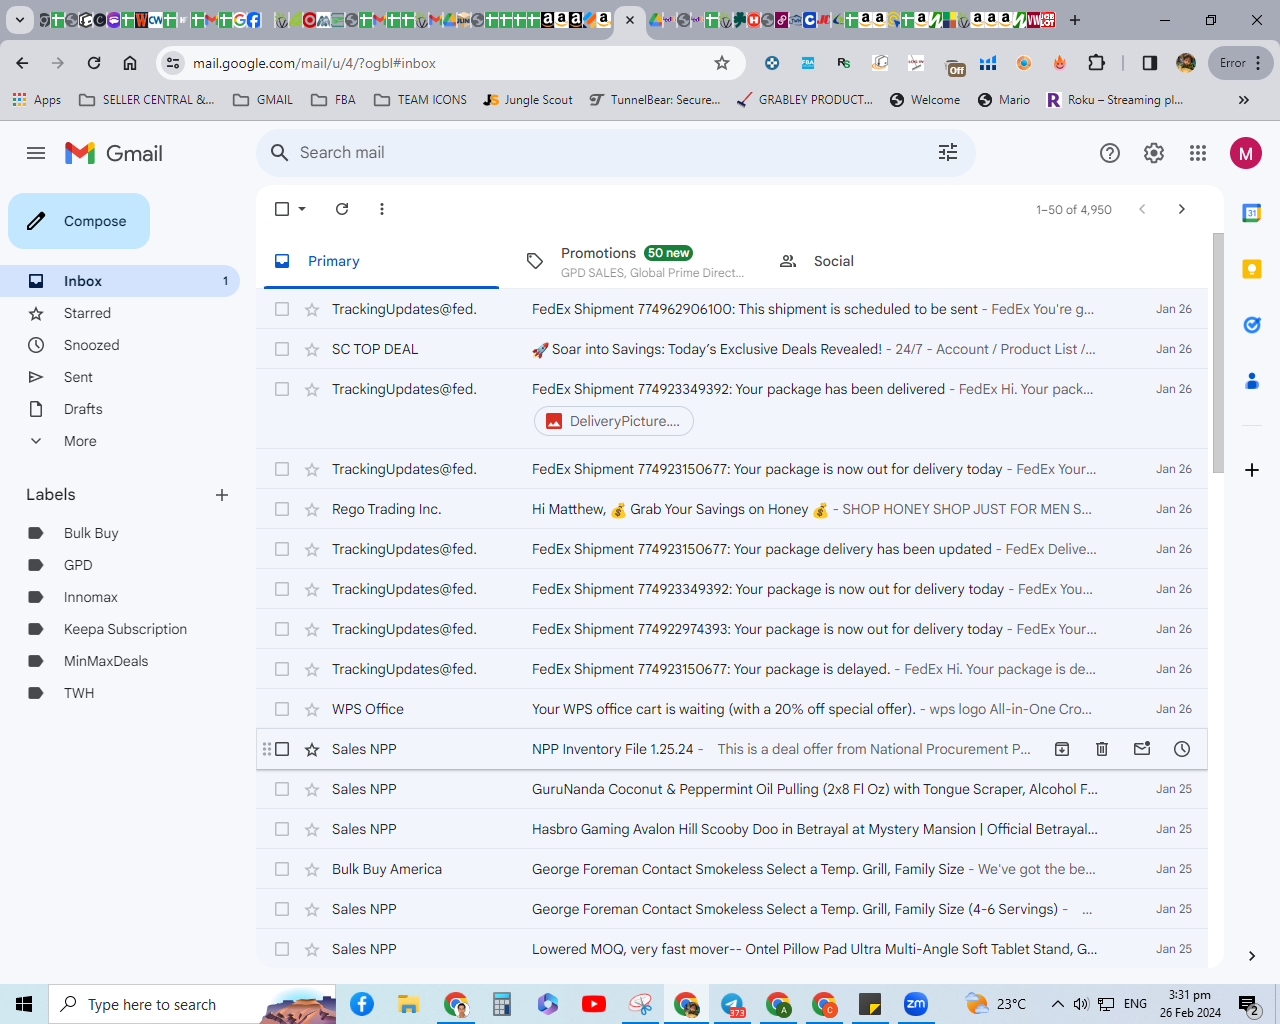Get add-ons plus icon in side panel
Screen dimensions: 1280x1024
[1252, 470]
